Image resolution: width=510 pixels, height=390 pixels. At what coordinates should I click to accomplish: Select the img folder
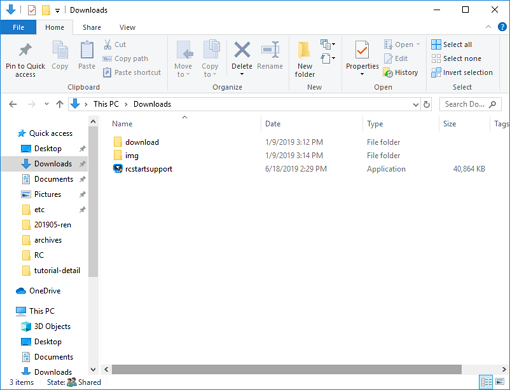(x=126, y=155)
